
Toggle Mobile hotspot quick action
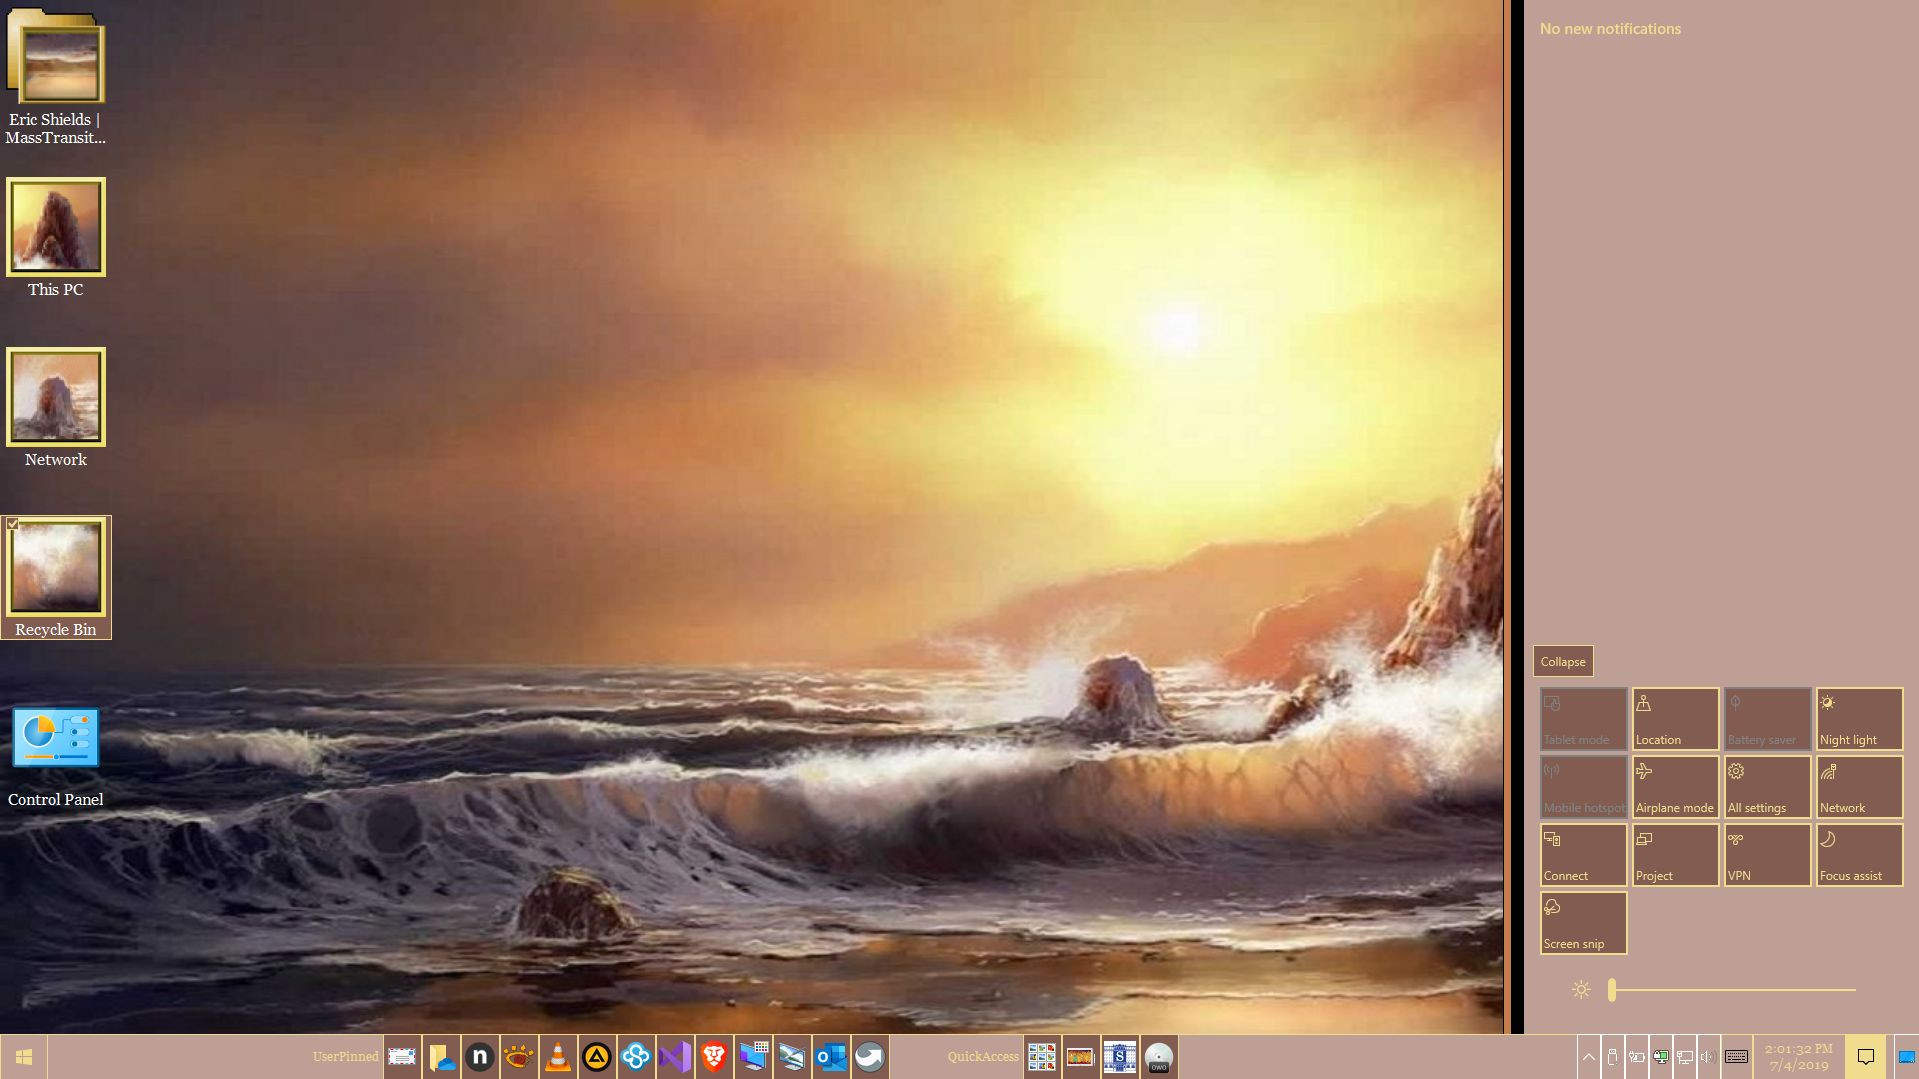click(1584, 787)
